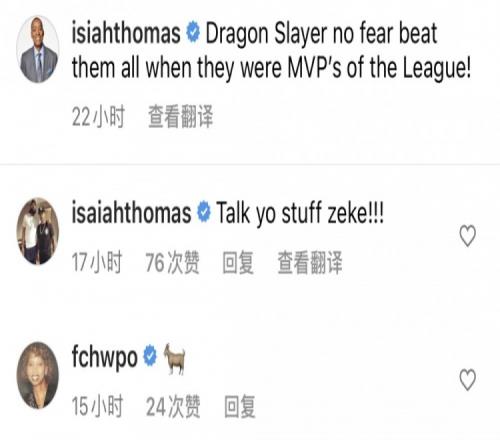Click the 17小时 timestamp

97,263
